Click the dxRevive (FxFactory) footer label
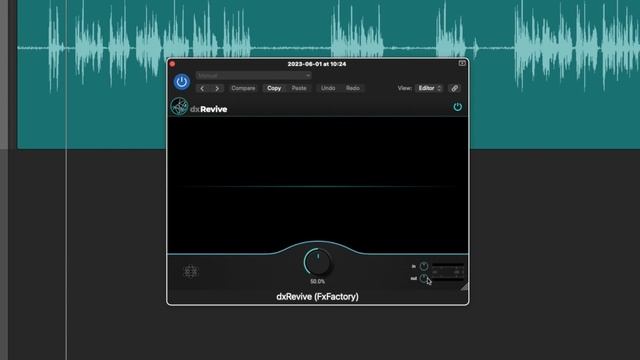The image size is (640, 360). click(318, 297)
